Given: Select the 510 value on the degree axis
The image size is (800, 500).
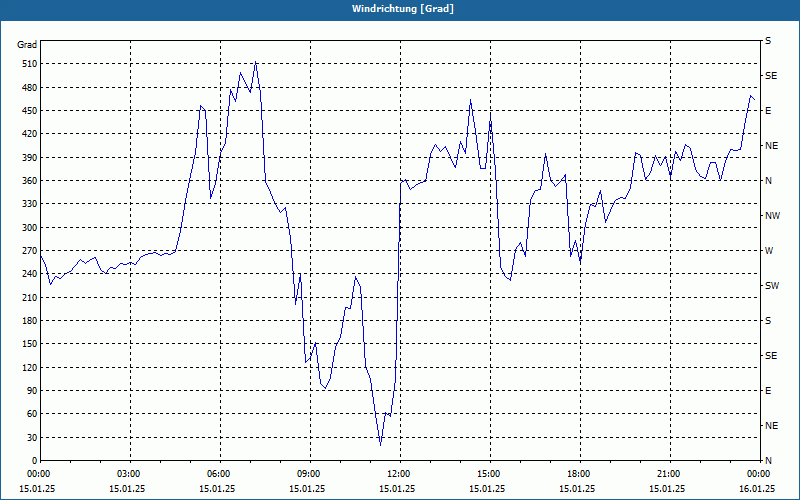Looking at the screenshot, I should [30, 64].
